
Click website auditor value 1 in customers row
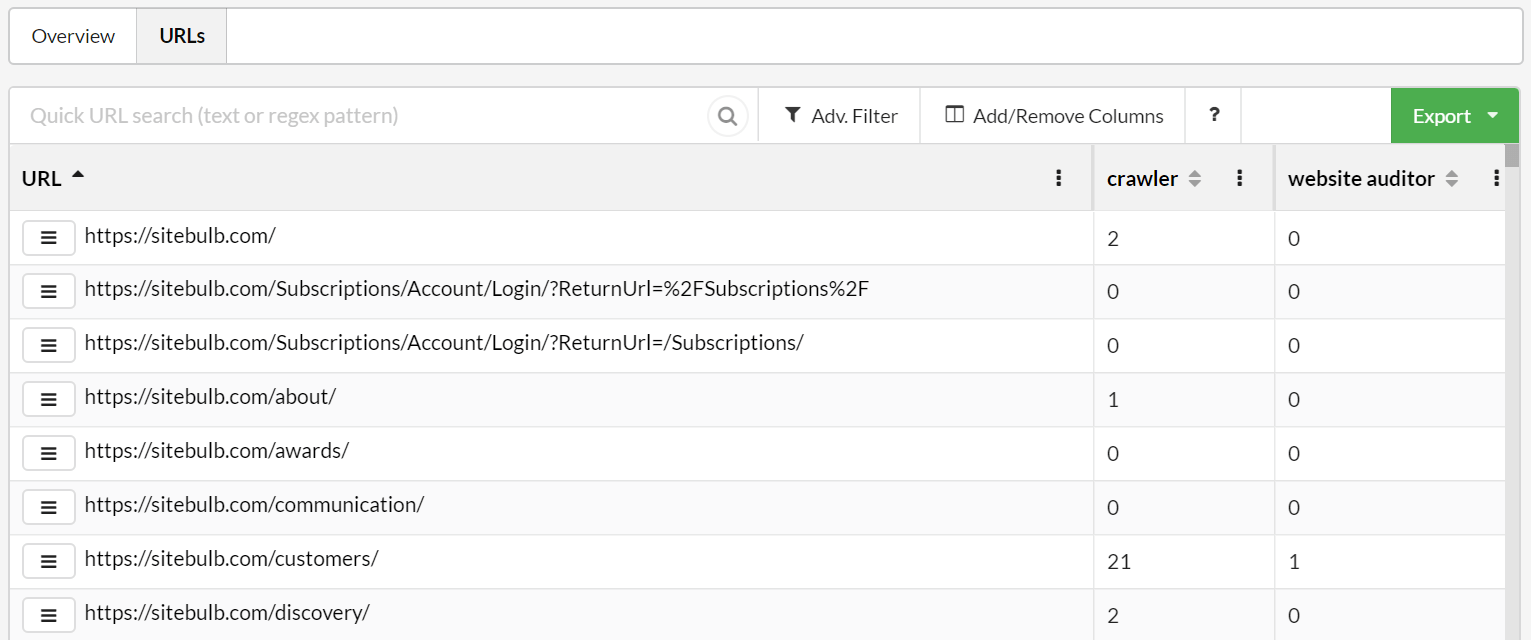coord(1294,562)
